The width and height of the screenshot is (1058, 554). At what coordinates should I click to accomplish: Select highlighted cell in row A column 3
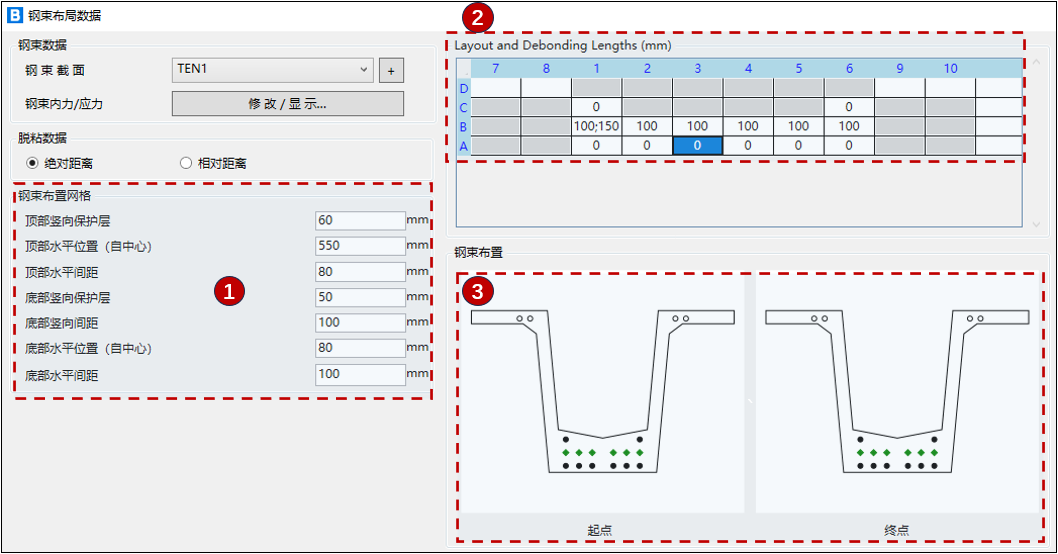pos(697,146)
